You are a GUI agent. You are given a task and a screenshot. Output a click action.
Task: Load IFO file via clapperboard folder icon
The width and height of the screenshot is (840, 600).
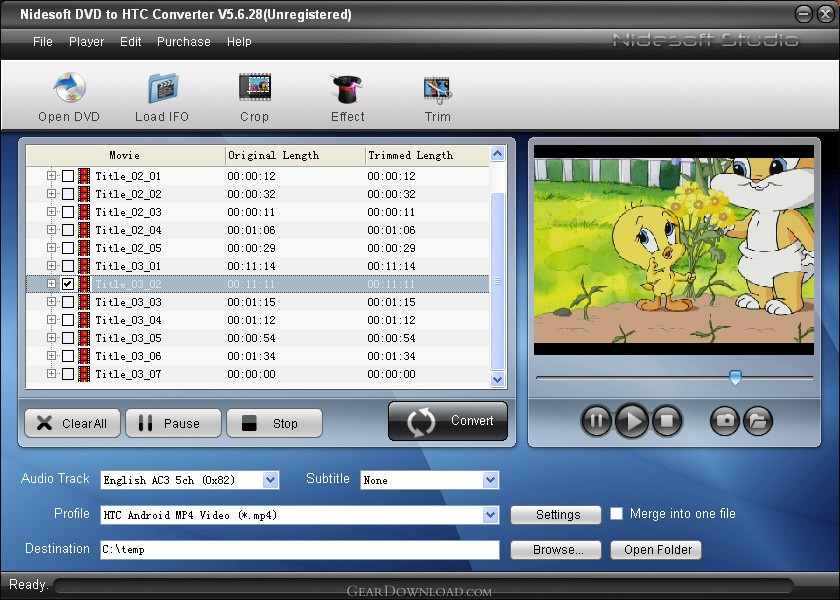point(162,88)
